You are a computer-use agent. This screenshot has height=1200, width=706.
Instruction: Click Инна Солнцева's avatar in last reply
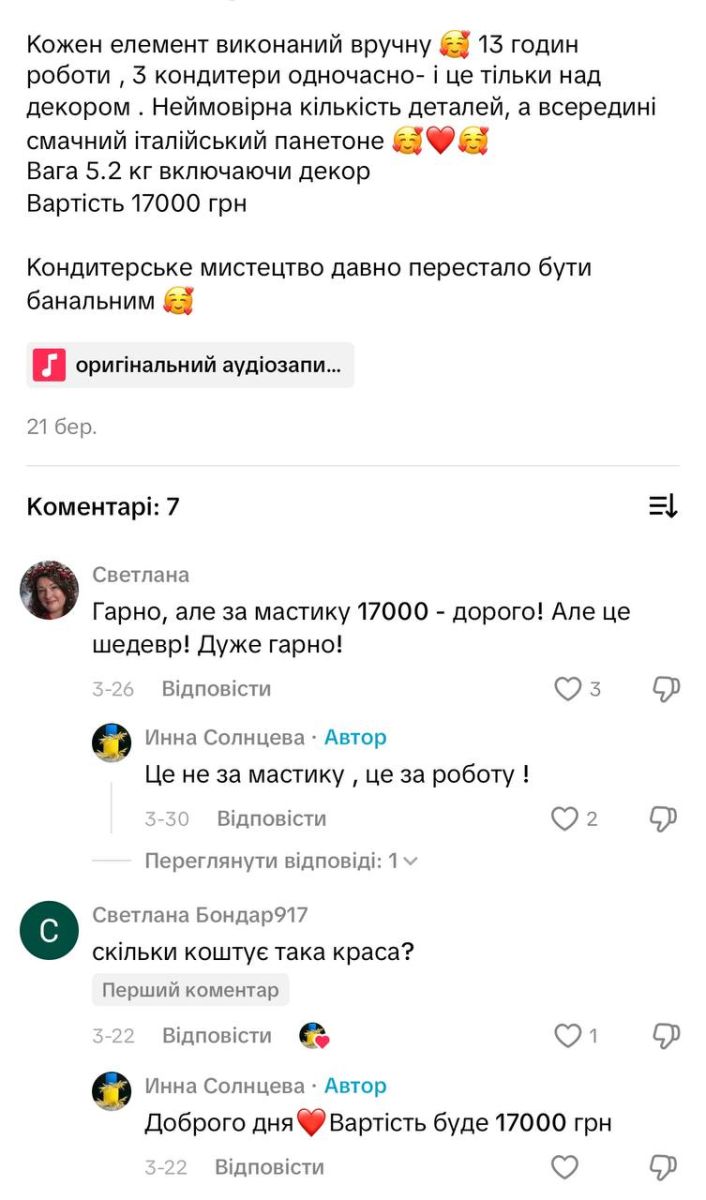[x=112, y=1091]
